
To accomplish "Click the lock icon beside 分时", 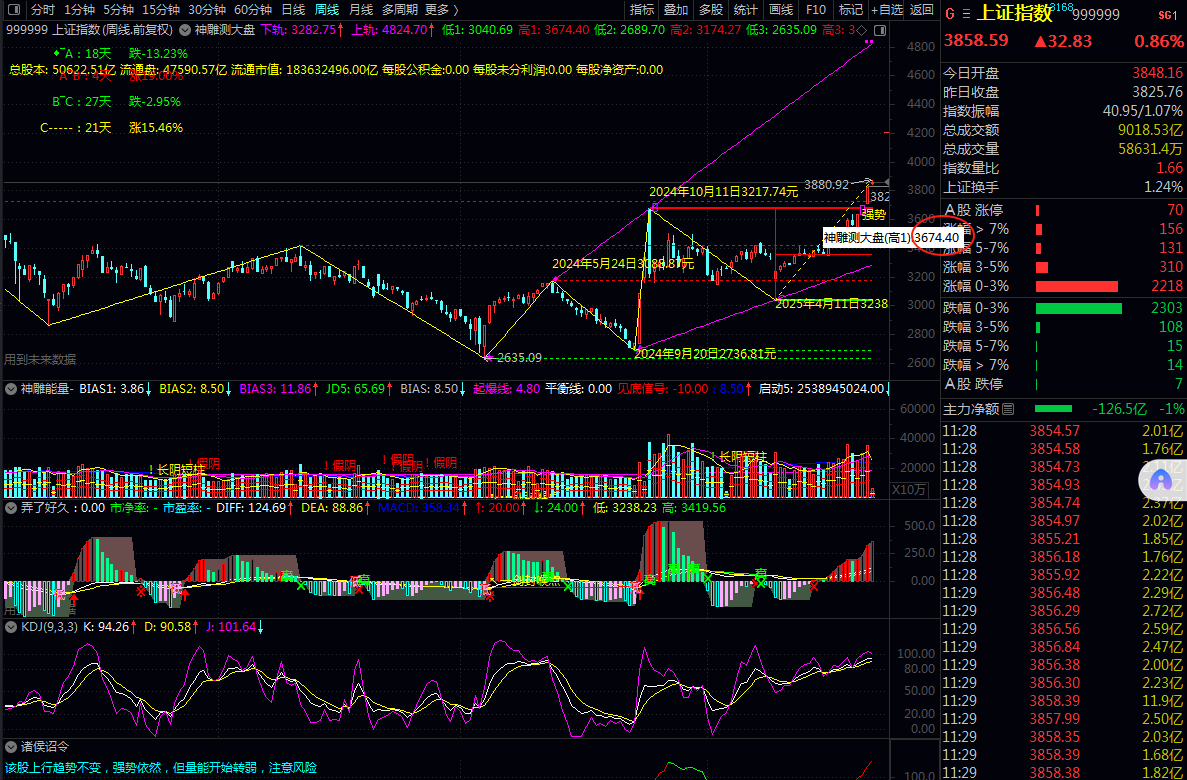I will click(x=15, y=9).
